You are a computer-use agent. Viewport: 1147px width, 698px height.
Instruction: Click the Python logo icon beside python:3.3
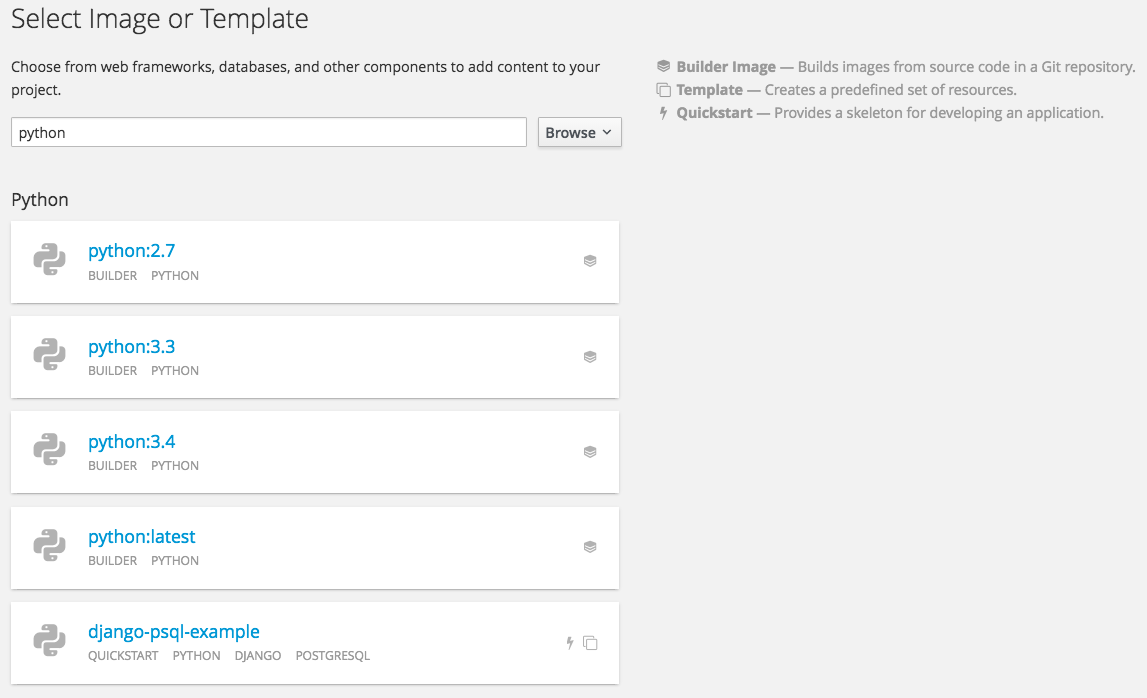pos(50,355)
